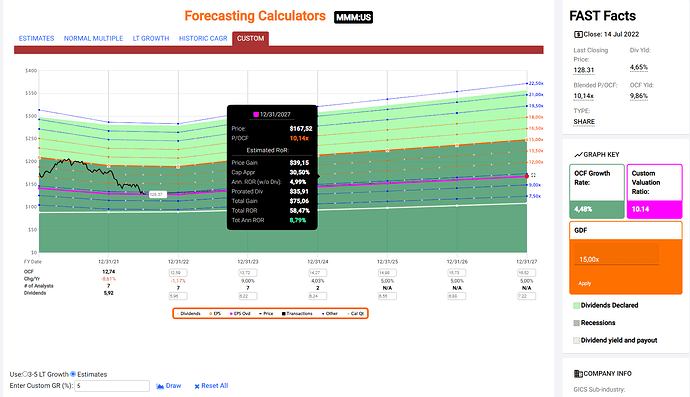Click the MMM:US ticker badge
The height and width of the screenshot is (397, 690).
[353, 18]
